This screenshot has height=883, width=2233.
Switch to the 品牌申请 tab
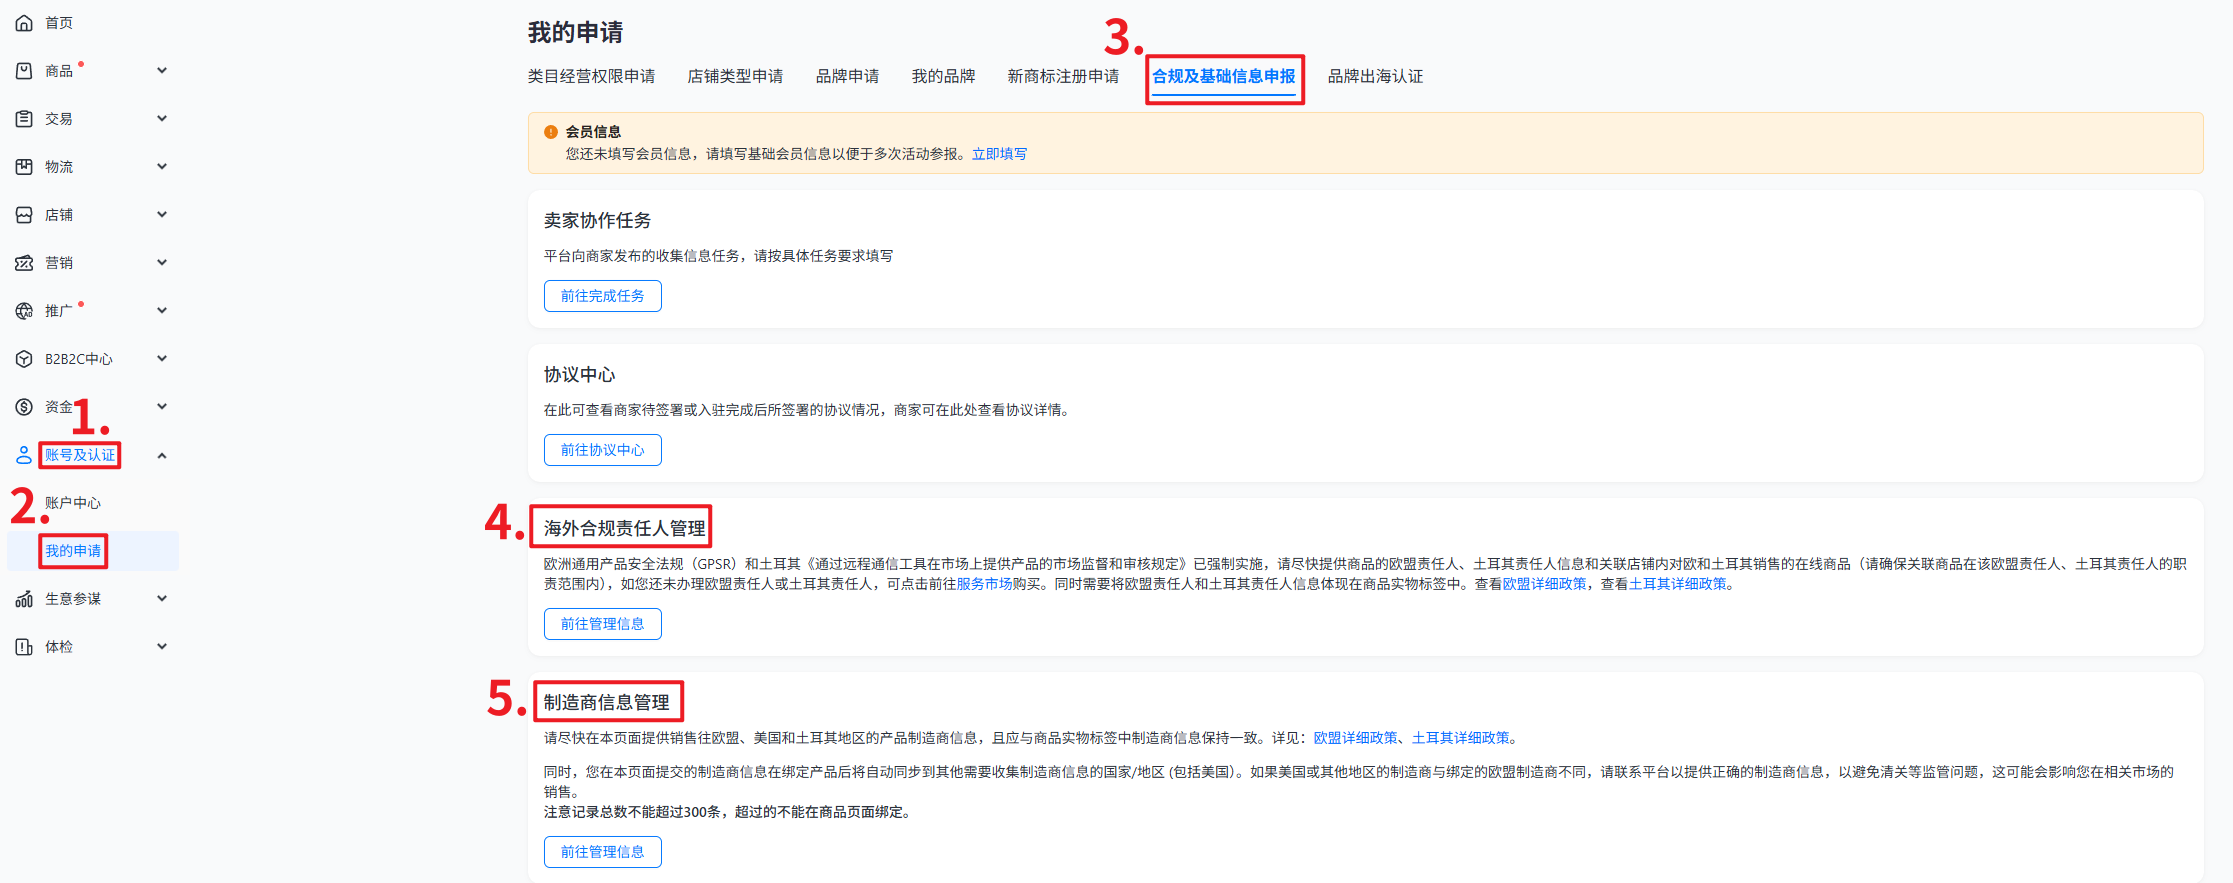pos(847,77)
